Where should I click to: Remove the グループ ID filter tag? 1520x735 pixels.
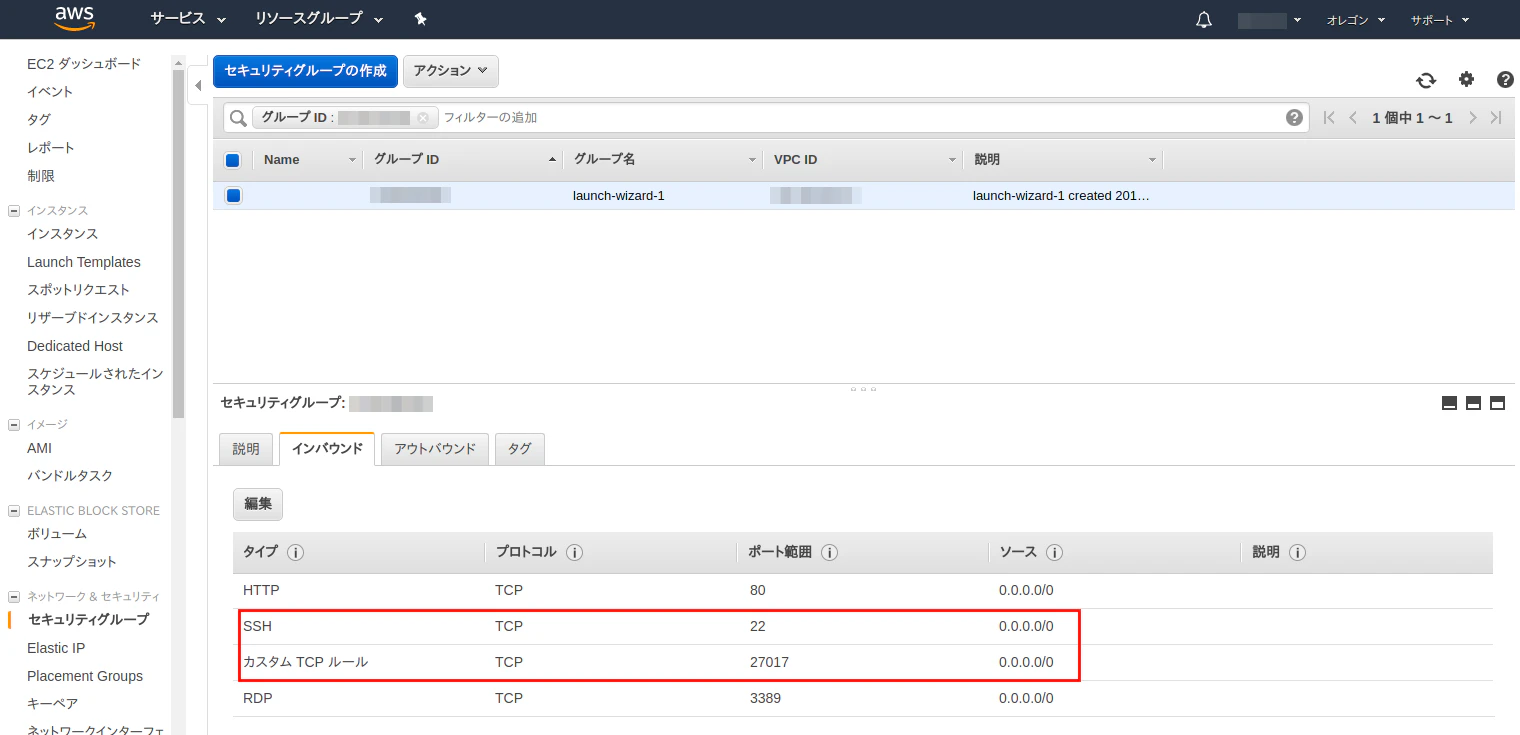(x=423, y=118)
